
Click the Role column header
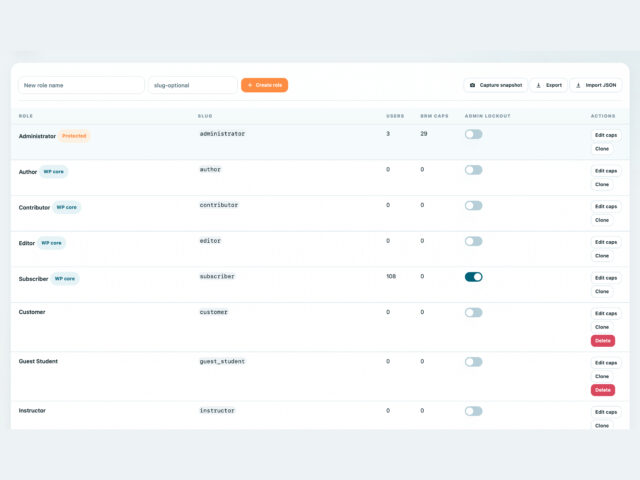pos(26,116)
